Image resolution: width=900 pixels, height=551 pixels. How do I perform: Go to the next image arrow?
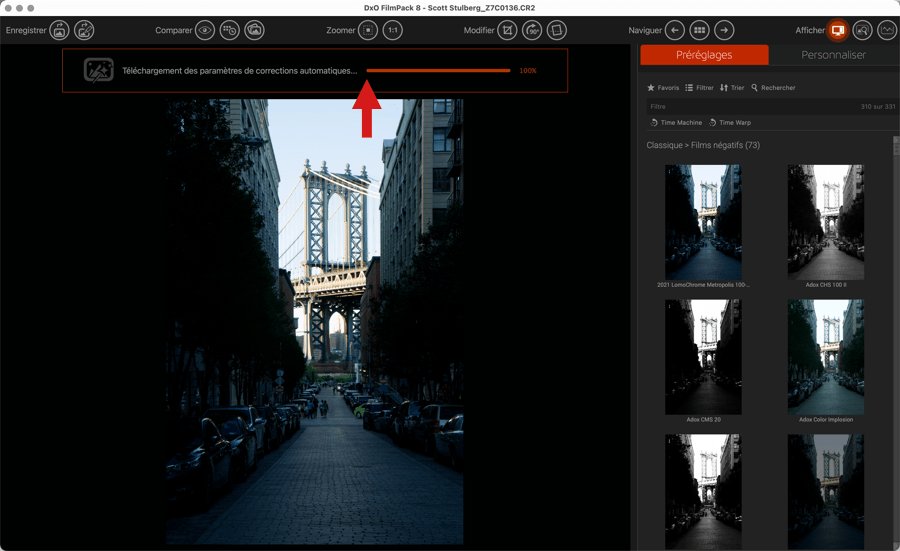(x=724, y=30)
